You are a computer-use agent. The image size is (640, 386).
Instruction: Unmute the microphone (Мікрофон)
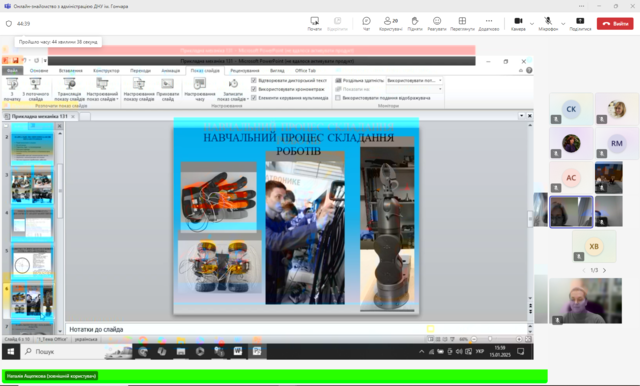(x=548, y=24)
